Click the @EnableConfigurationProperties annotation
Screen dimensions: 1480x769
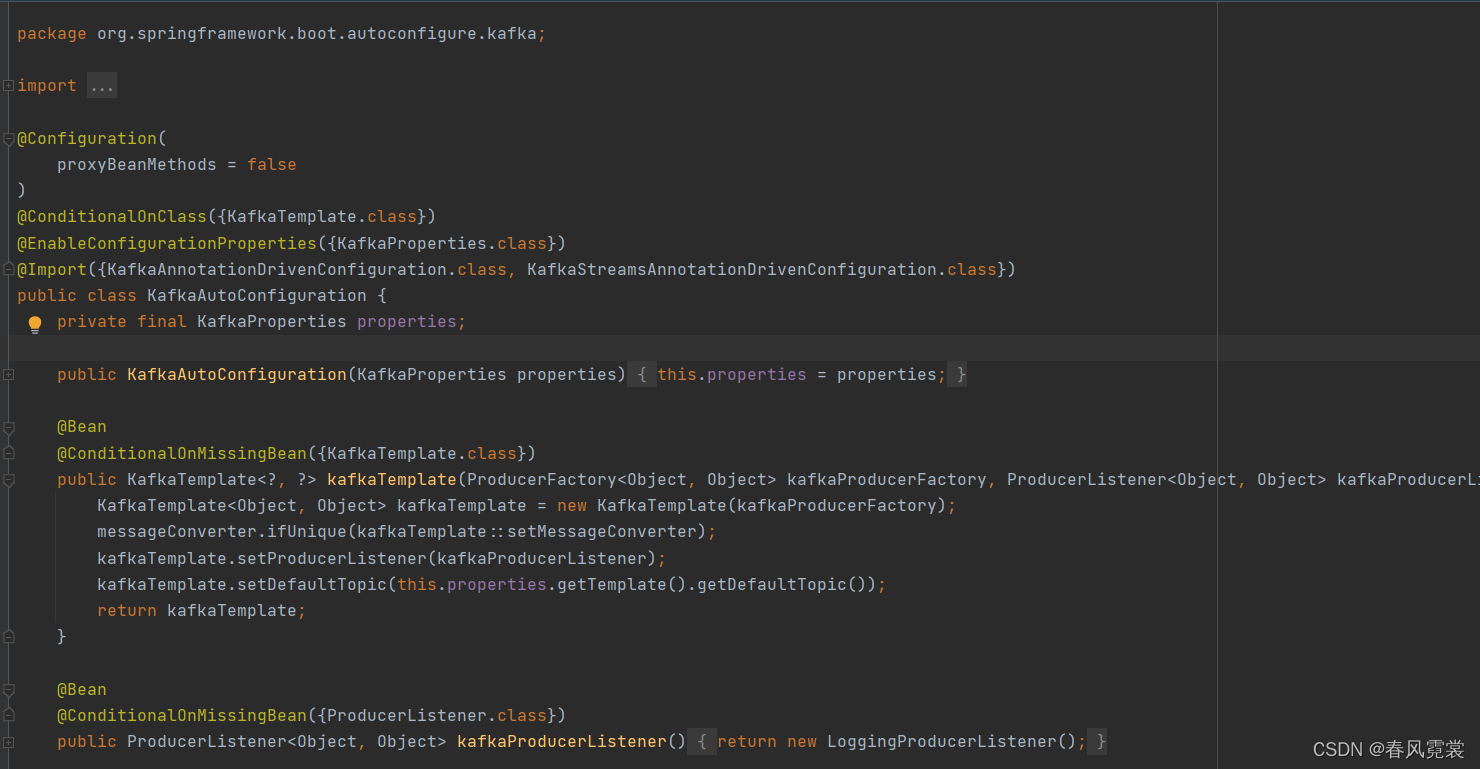tap(167, 243)
